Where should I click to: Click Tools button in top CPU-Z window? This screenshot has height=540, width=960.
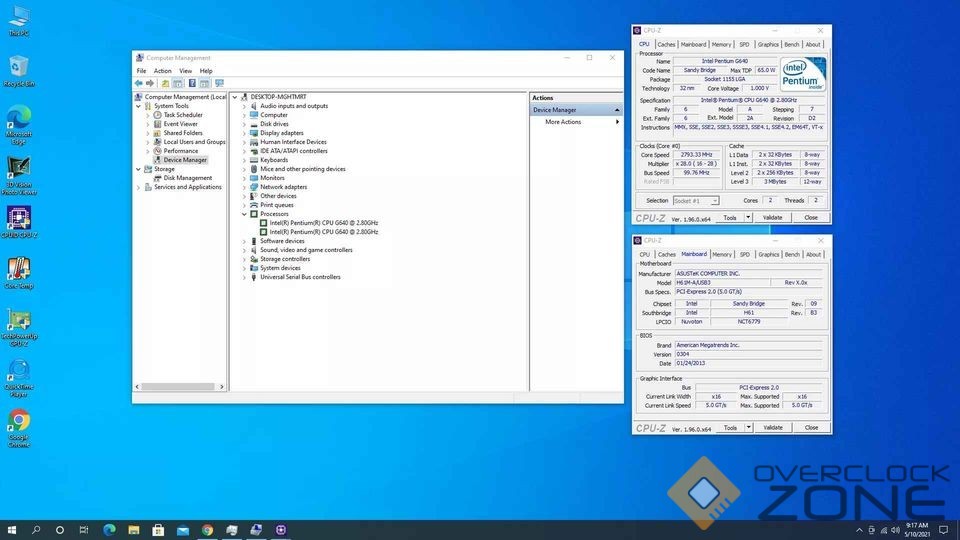tap(730, 217)
